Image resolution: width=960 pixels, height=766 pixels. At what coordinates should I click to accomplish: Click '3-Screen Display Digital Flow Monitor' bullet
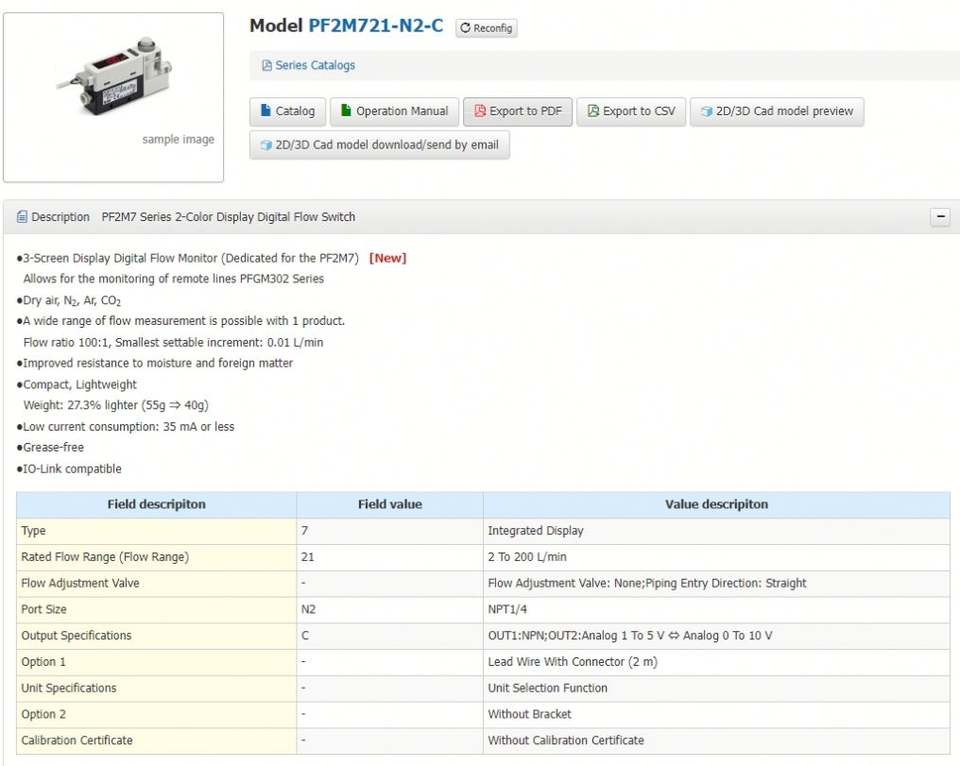coord(187,258)
